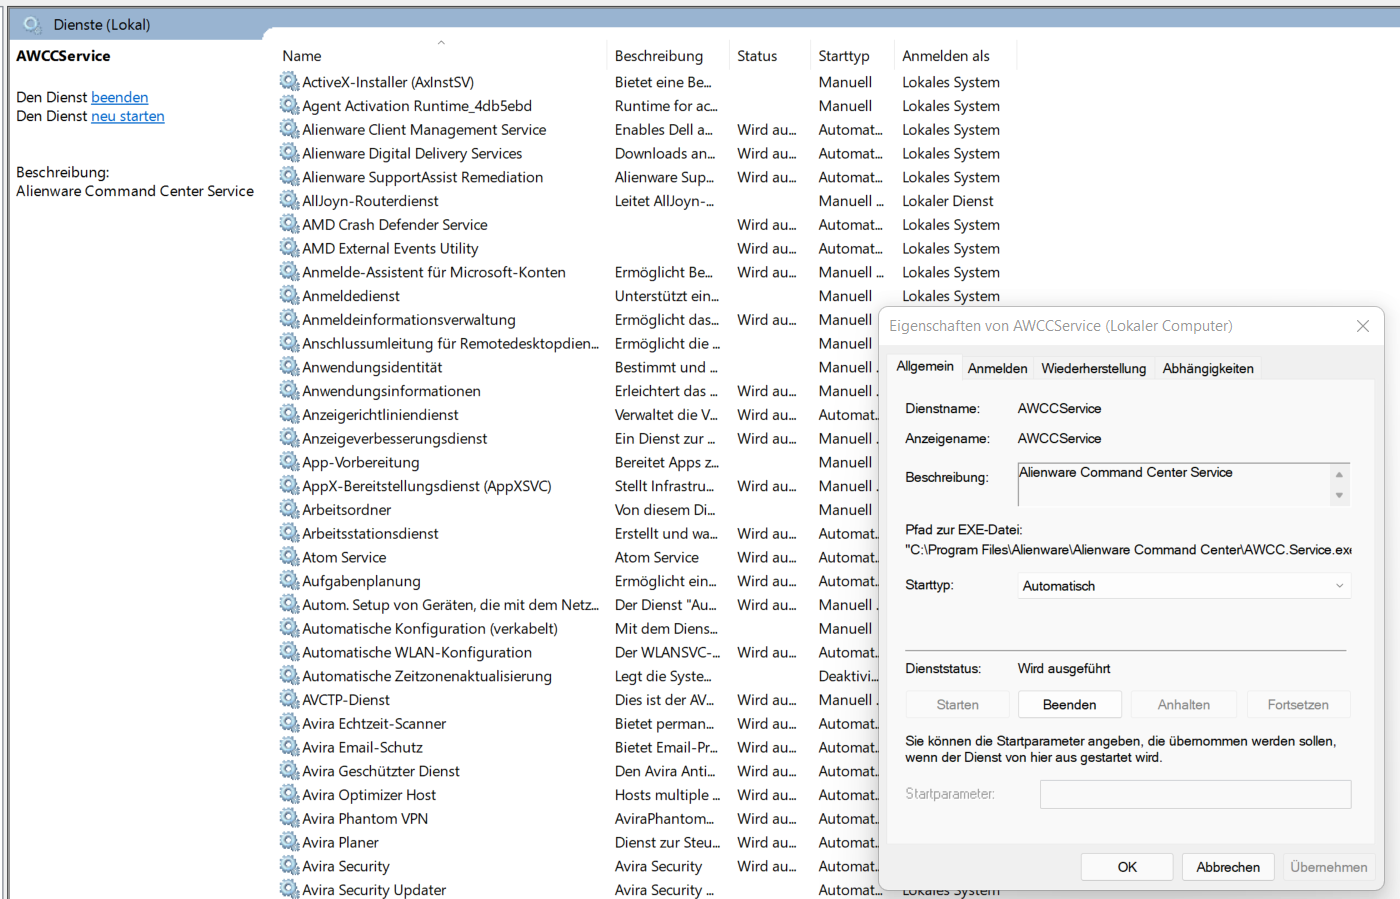The image size is (1400, 899).
Task: Sort services by the Name column header
Action: [x=440, y=56]
